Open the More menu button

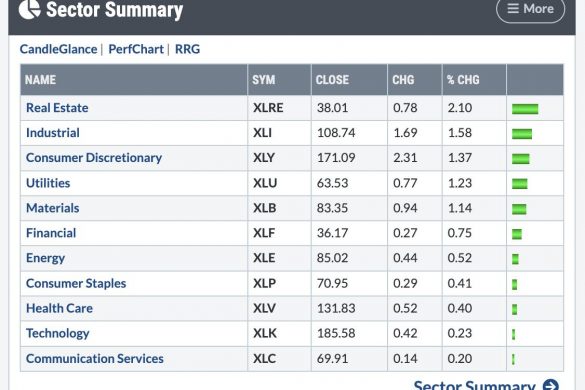click(530, 10)
